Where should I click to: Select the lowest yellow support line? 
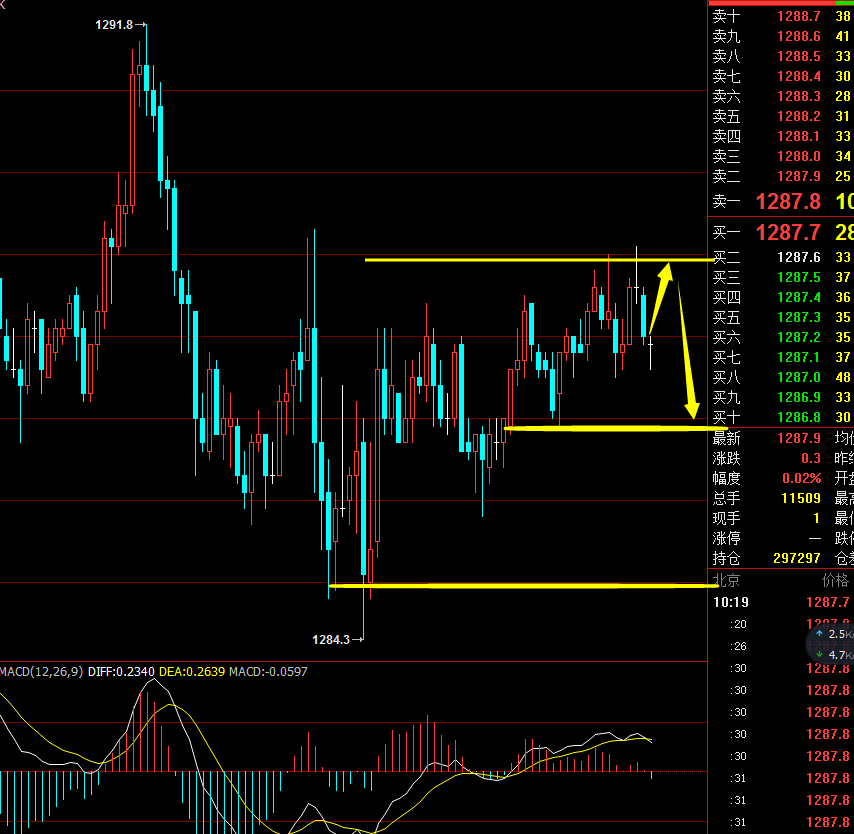(x=520, y=585)
